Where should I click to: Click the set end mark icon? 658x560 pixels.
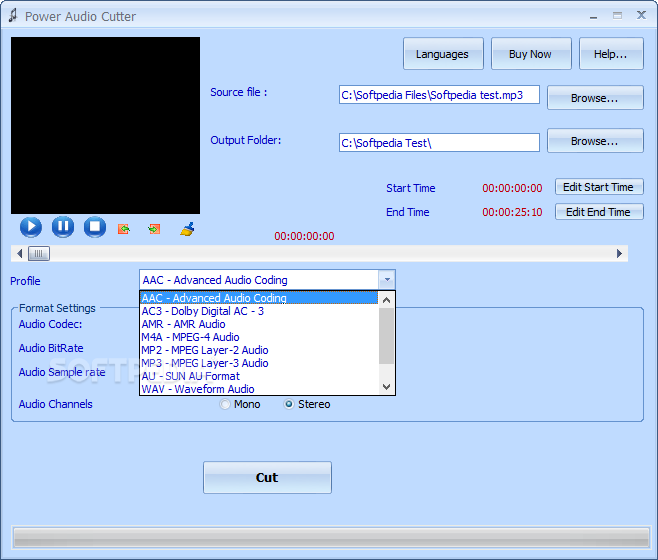pyautogui.click(x=154, y=229)
